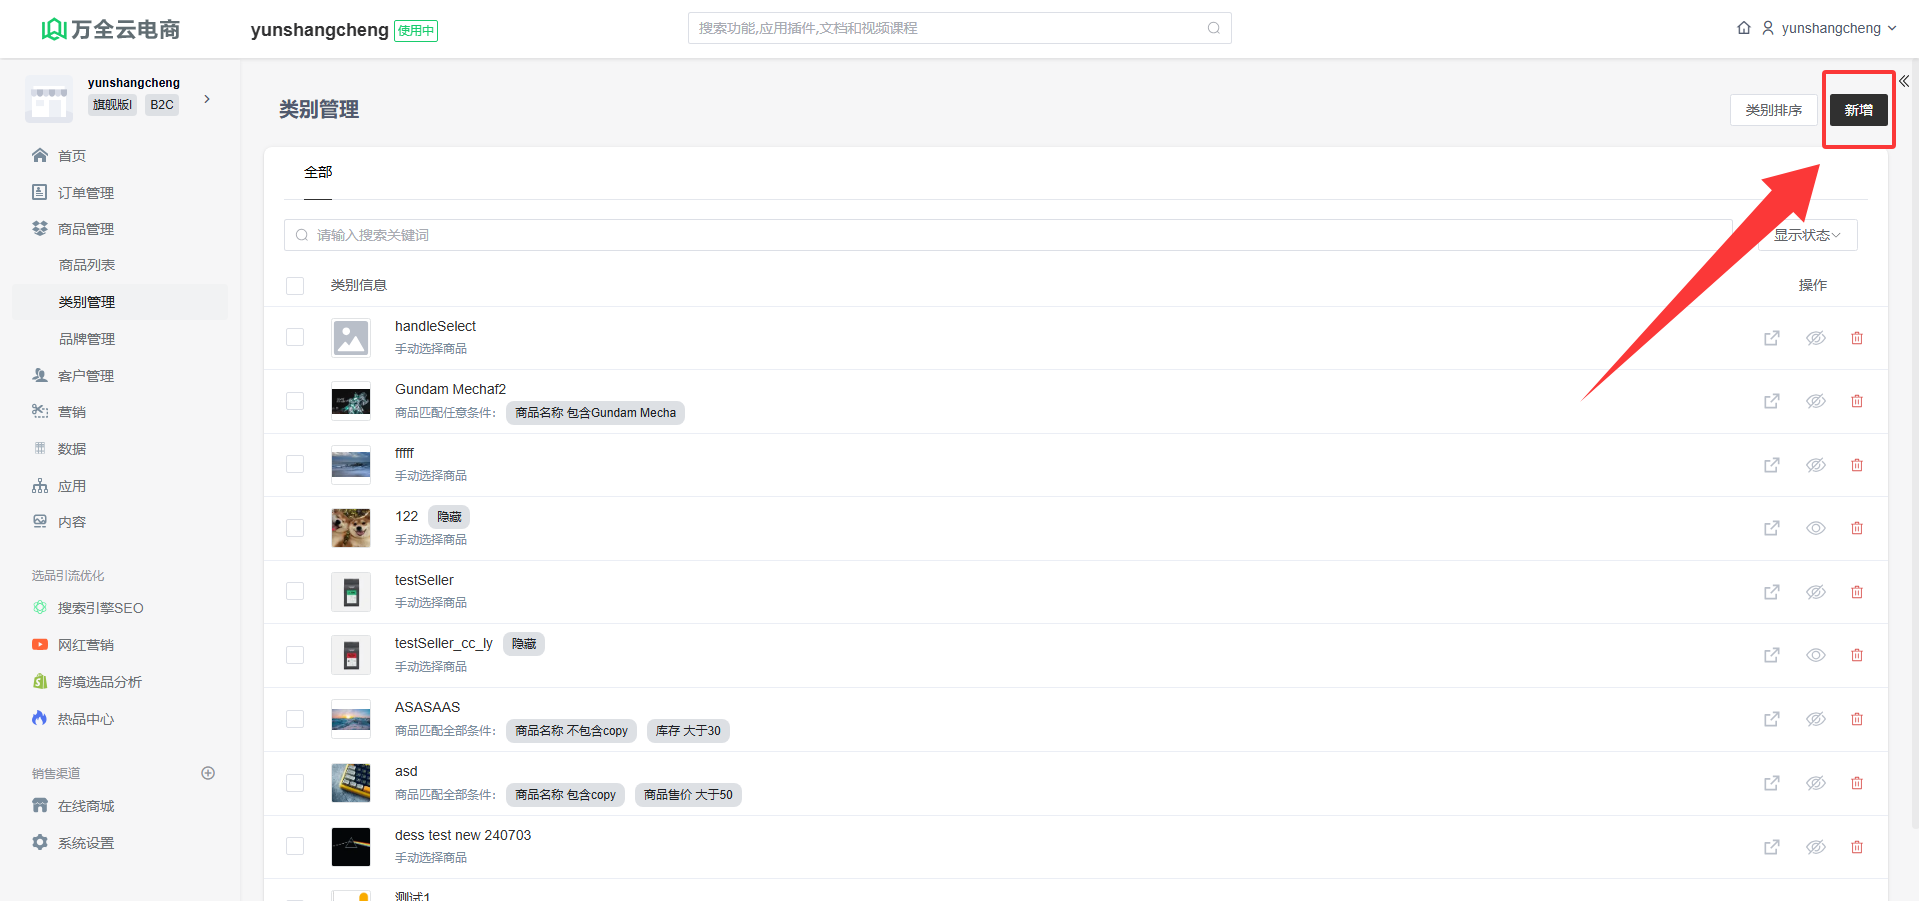Collapse panel with double chevron icon
This screenshot has height=901, width=1919.
coord(1904,81)
